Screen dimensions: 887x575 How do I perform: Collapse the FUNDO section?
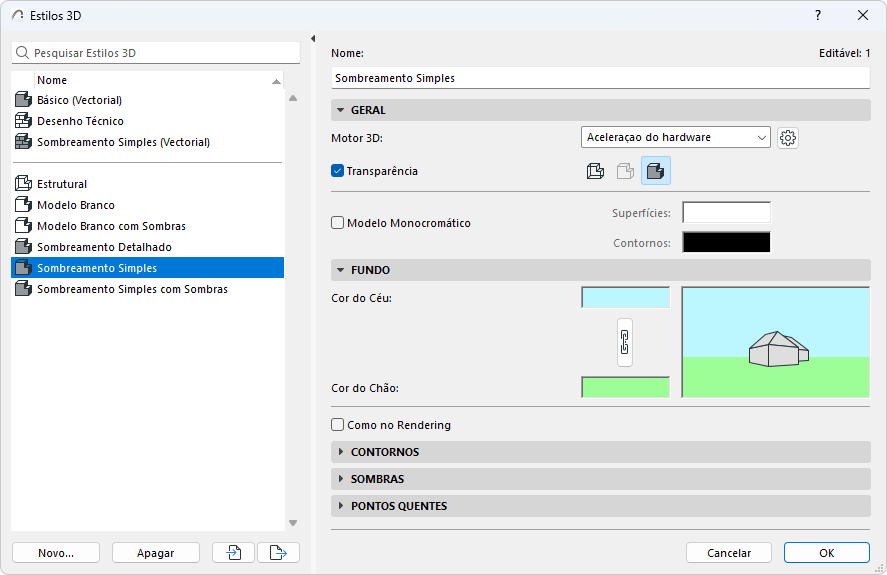[x=600, y=270]
